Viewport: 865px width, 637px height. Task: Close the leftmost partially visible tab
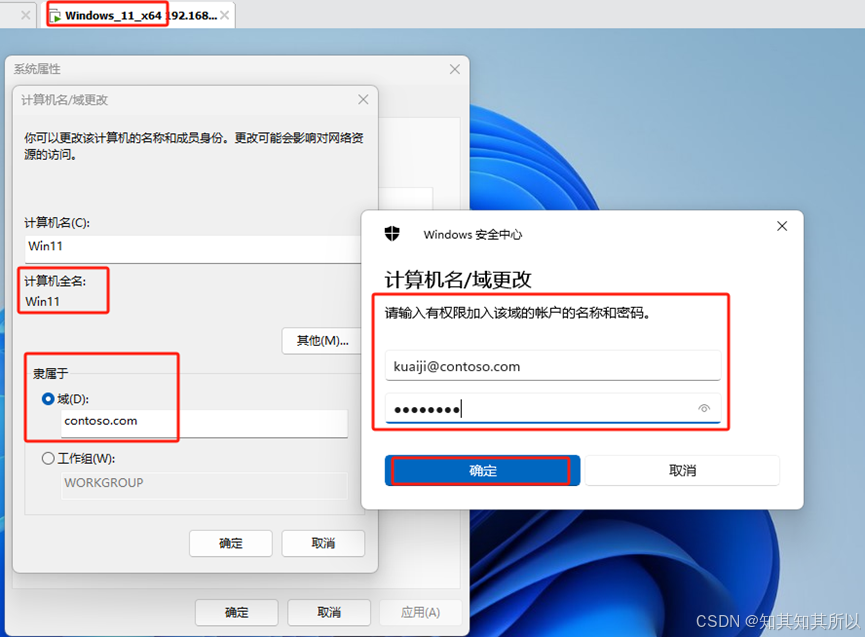pyautogui.click(x=25, y=15)
